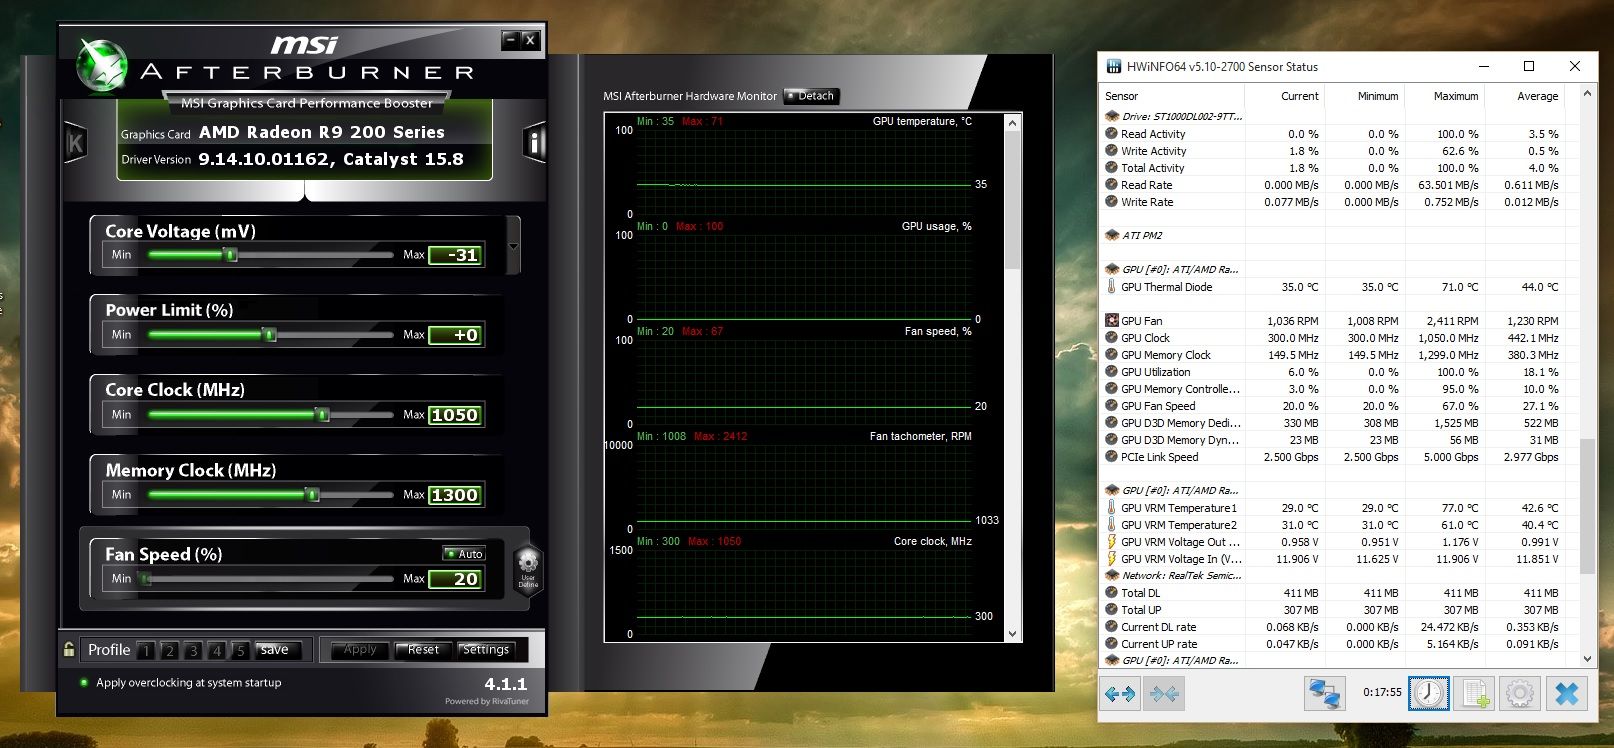The width and height of the screenshot is (1614, 748).
Task: Click HWiNFO expand columns arrows button
Action: point(1120,693)
